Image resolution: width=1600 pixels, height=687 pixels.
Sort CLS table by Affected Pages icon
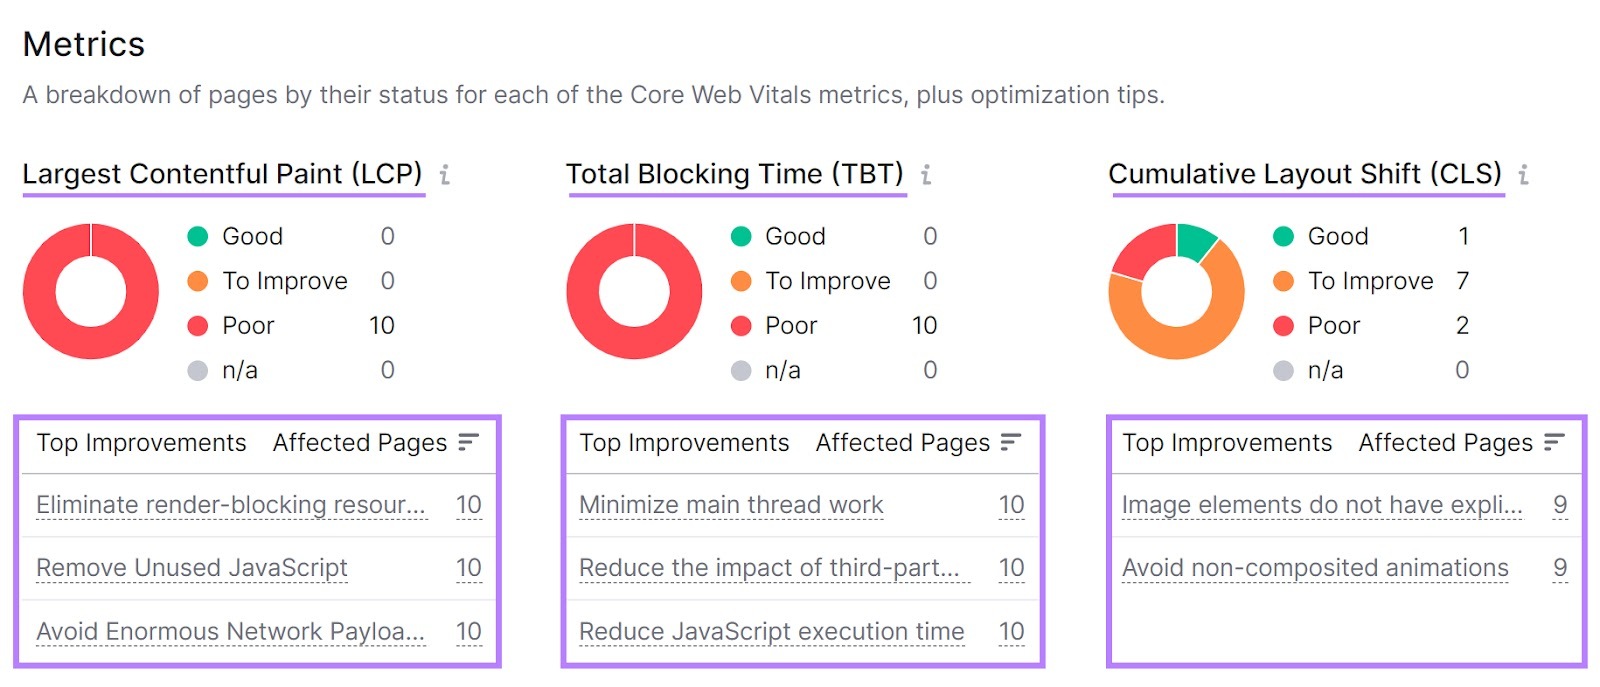click(1554, 442)
